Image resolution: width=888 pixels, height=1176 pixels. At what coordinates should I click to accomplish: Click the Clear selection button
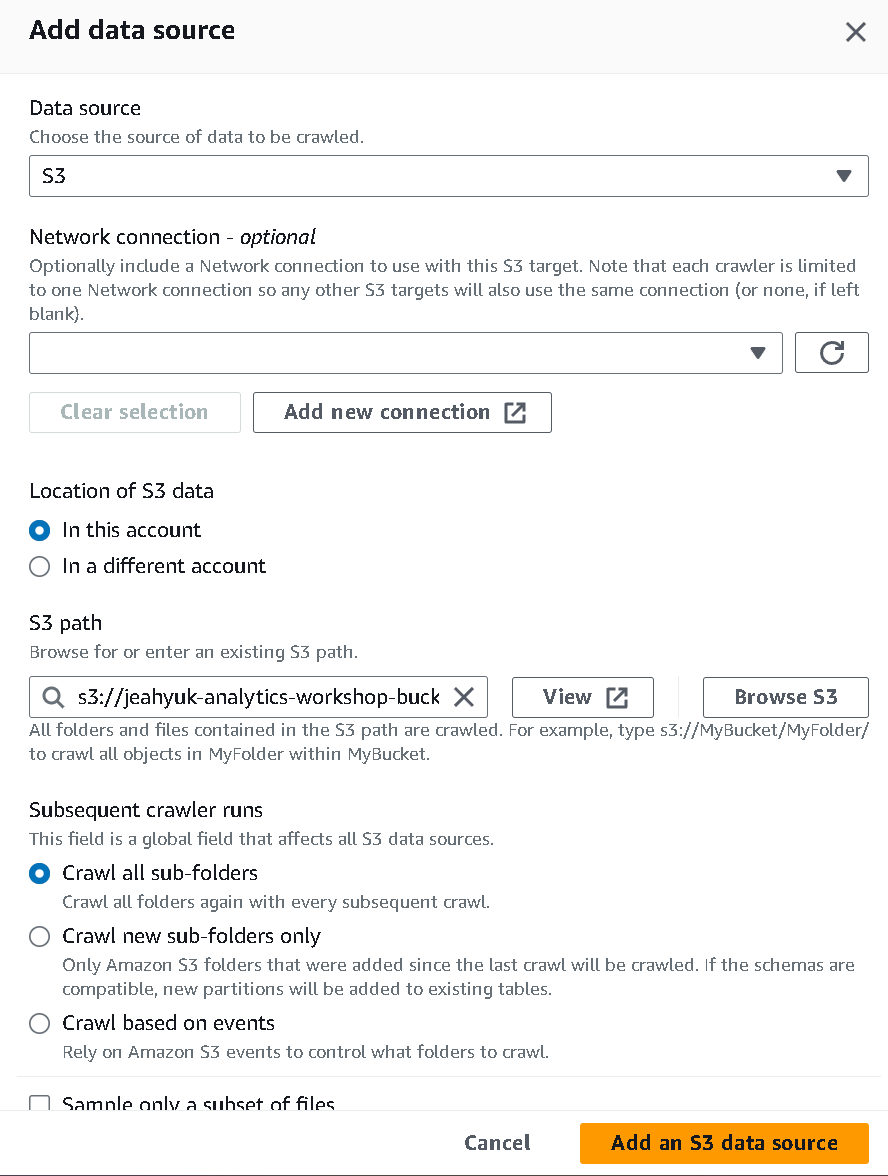[x=135, y=412]
